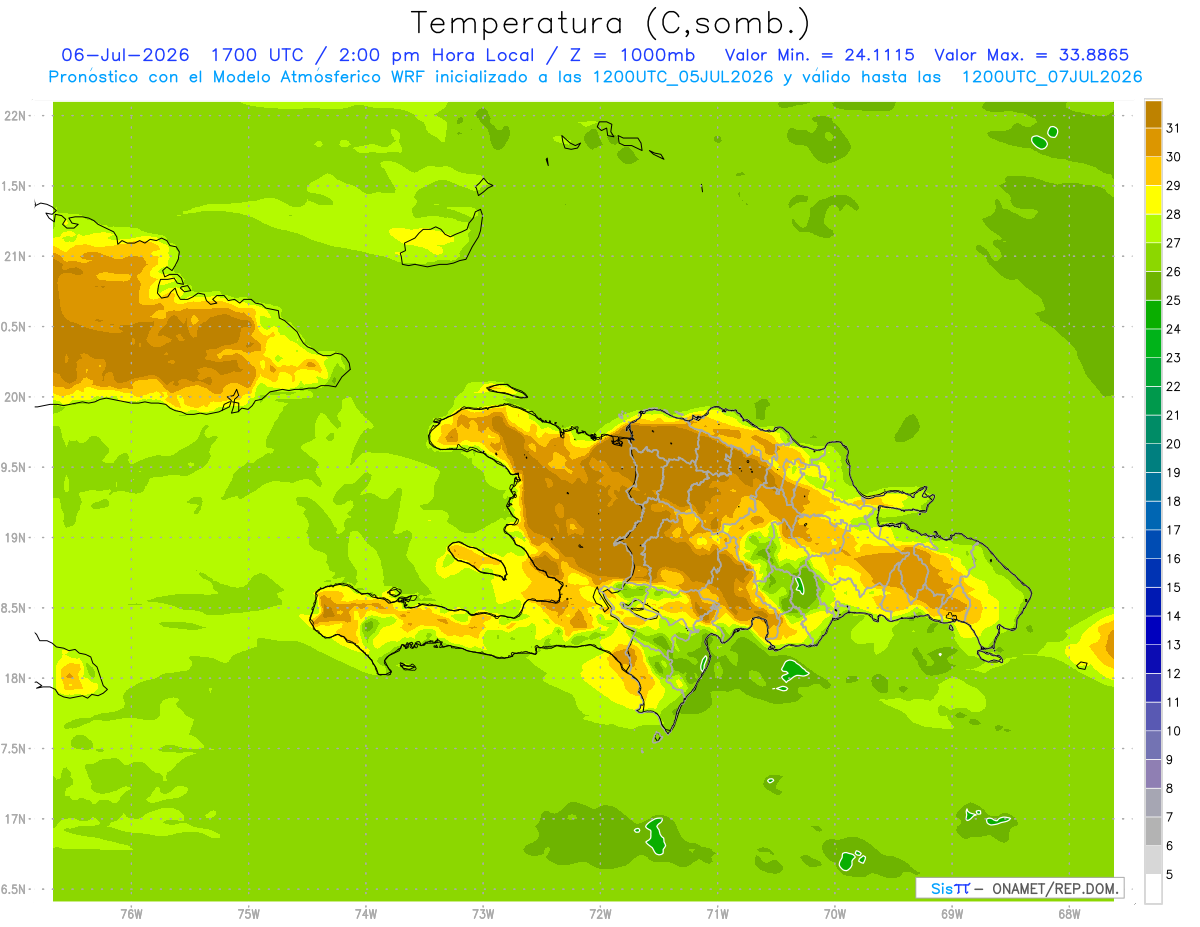Click the "18N" latitude axis label

tap(16, 679)
